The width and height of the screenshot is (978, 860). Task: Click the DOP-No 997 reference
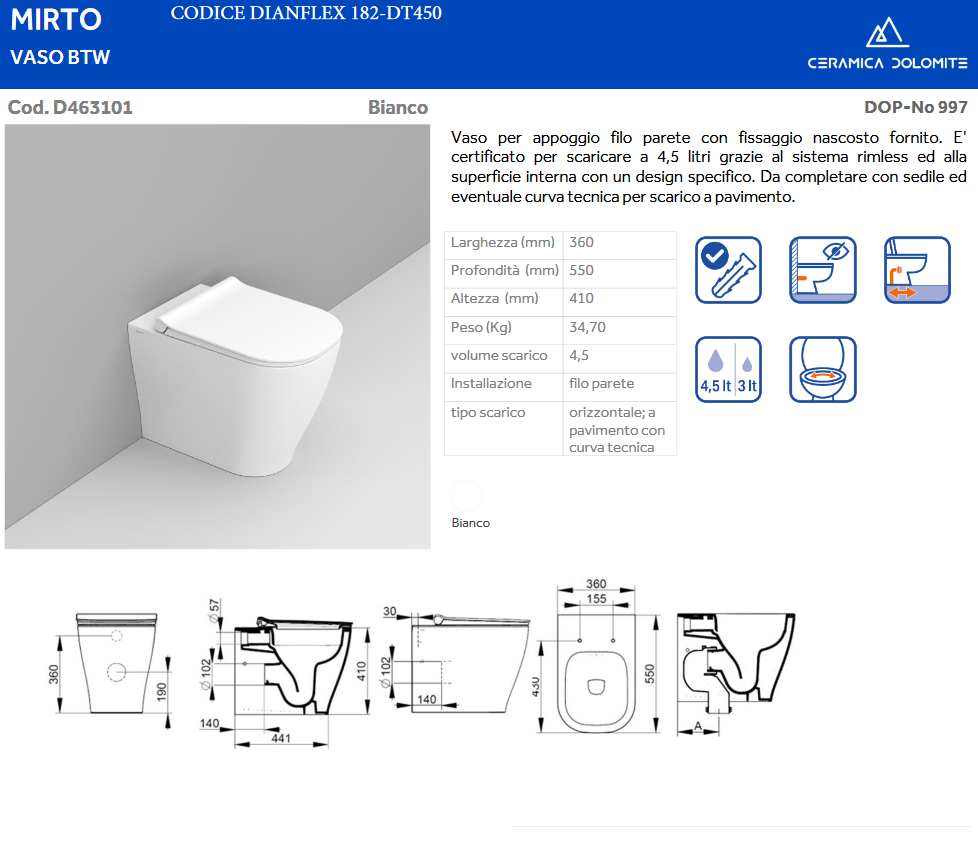tap(915, 107)
